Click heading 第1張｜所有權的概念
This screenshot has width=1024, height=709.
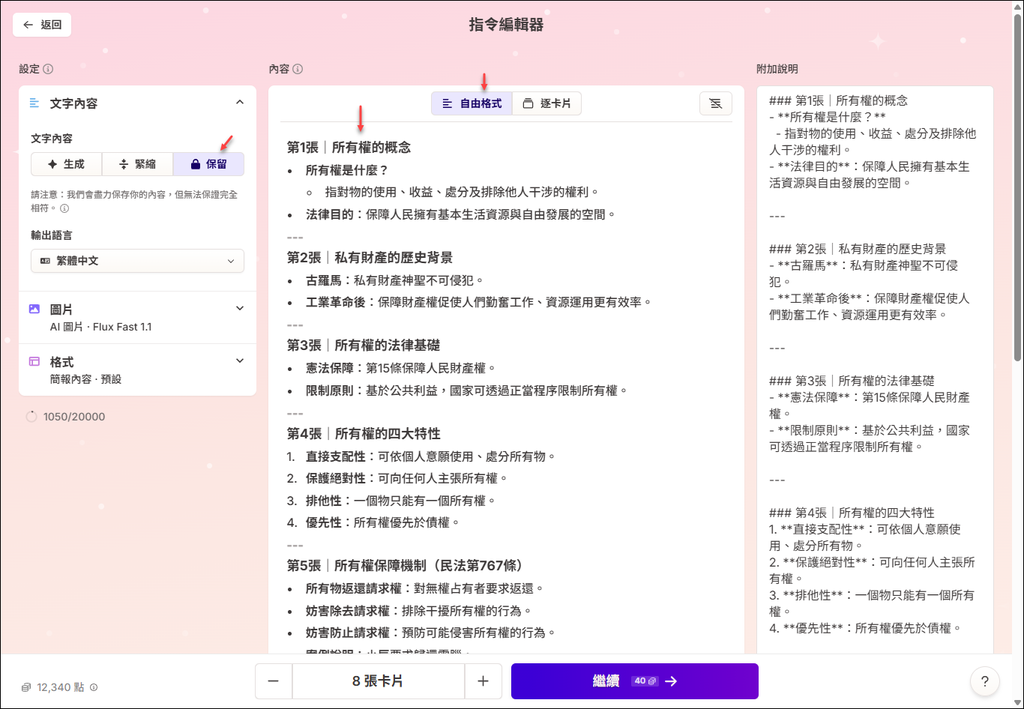pos(349,148)
